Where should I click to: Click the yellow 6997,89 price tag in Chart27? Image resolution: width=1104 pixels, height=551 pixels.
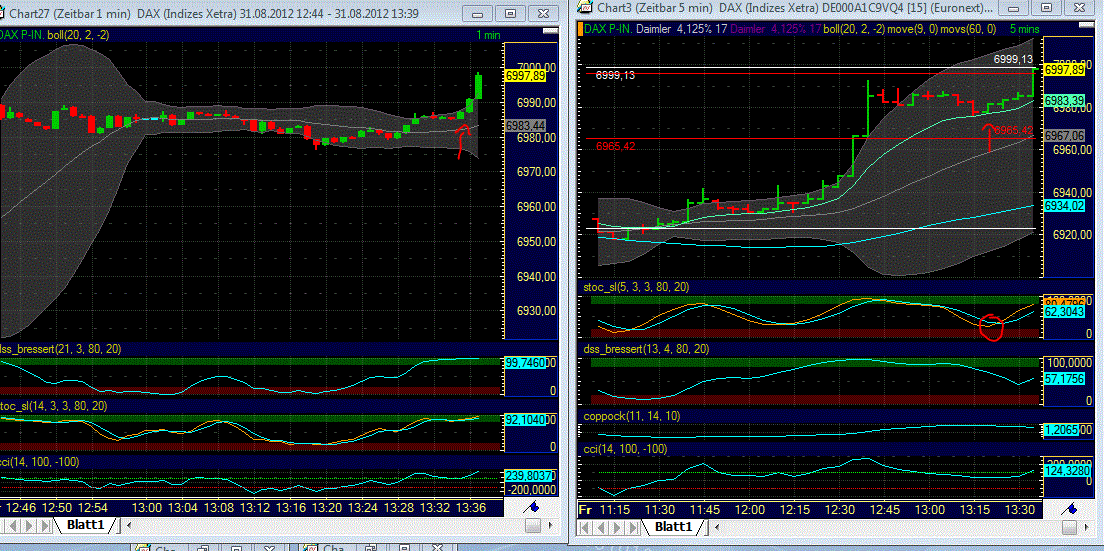coord(525,75)
